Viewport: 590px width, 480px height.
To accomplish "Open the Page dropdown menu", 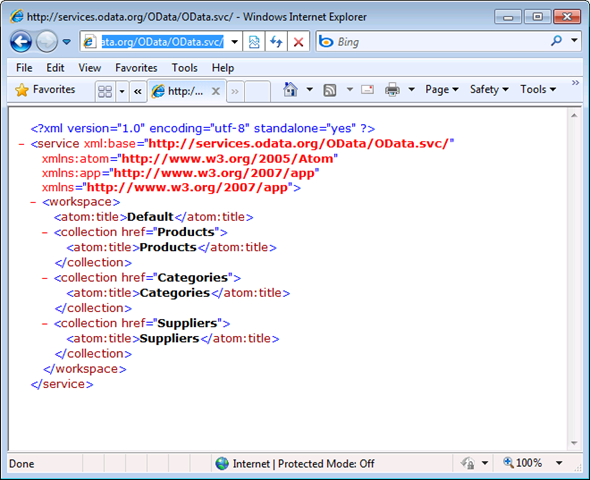I will click(x=441, y=90).
